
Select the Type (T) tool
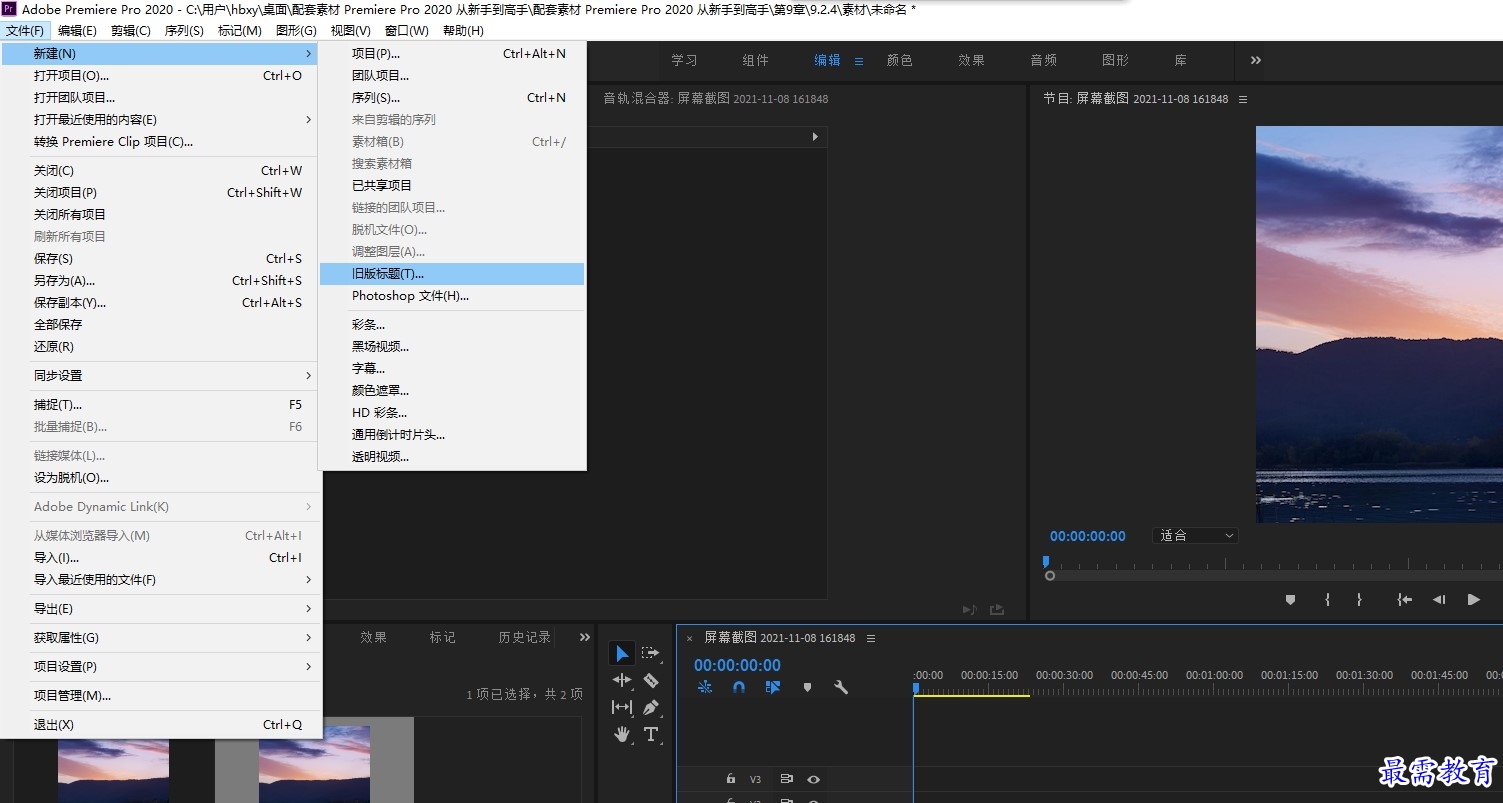pyautogui.click(x=651, y=734)
